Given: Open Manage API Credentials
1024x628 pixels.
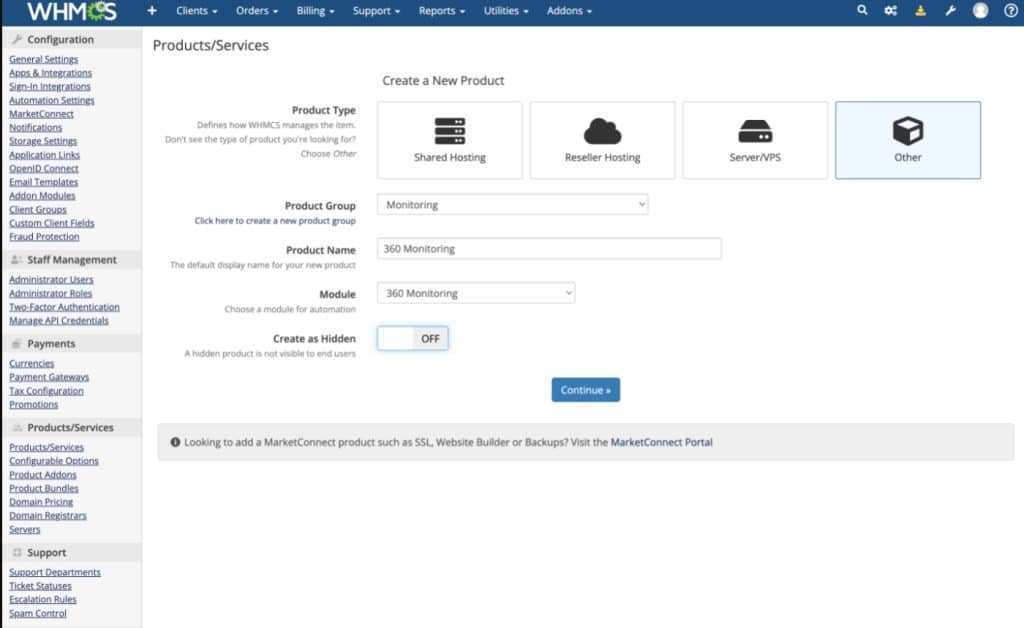Looking at the screenshot, I should (59, 321).
